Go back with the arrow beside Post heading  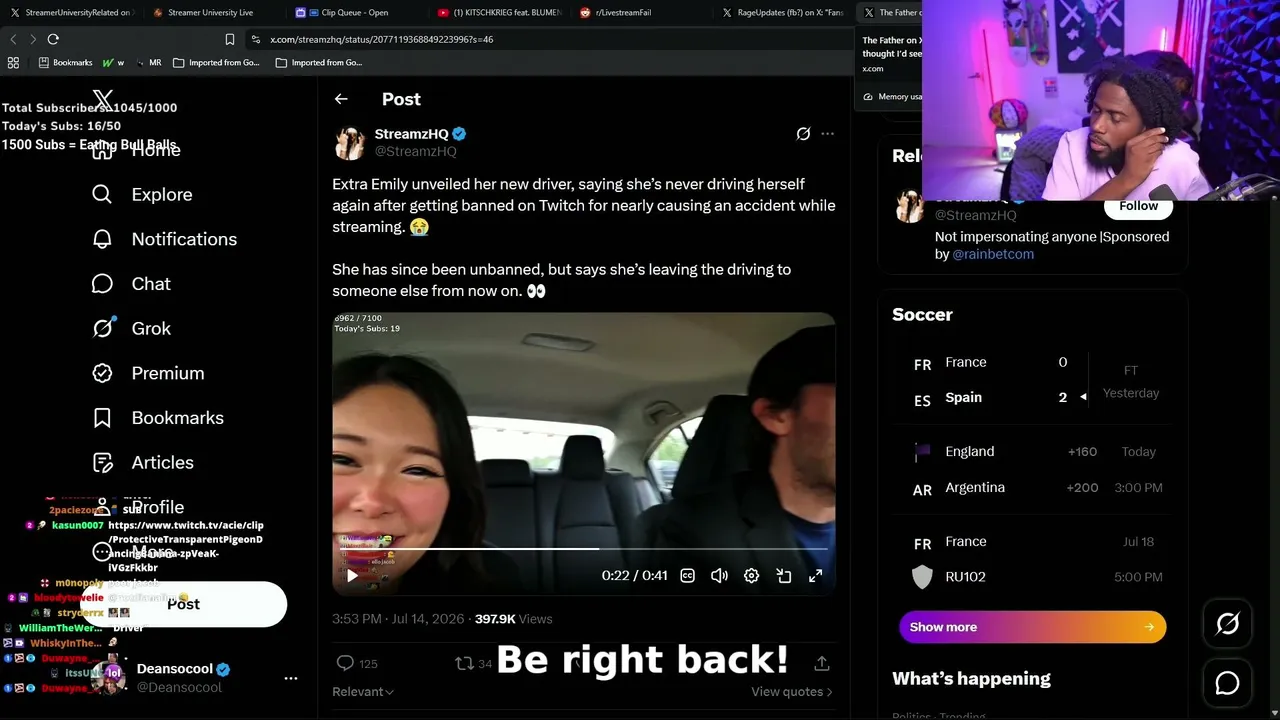pos(341,99)
